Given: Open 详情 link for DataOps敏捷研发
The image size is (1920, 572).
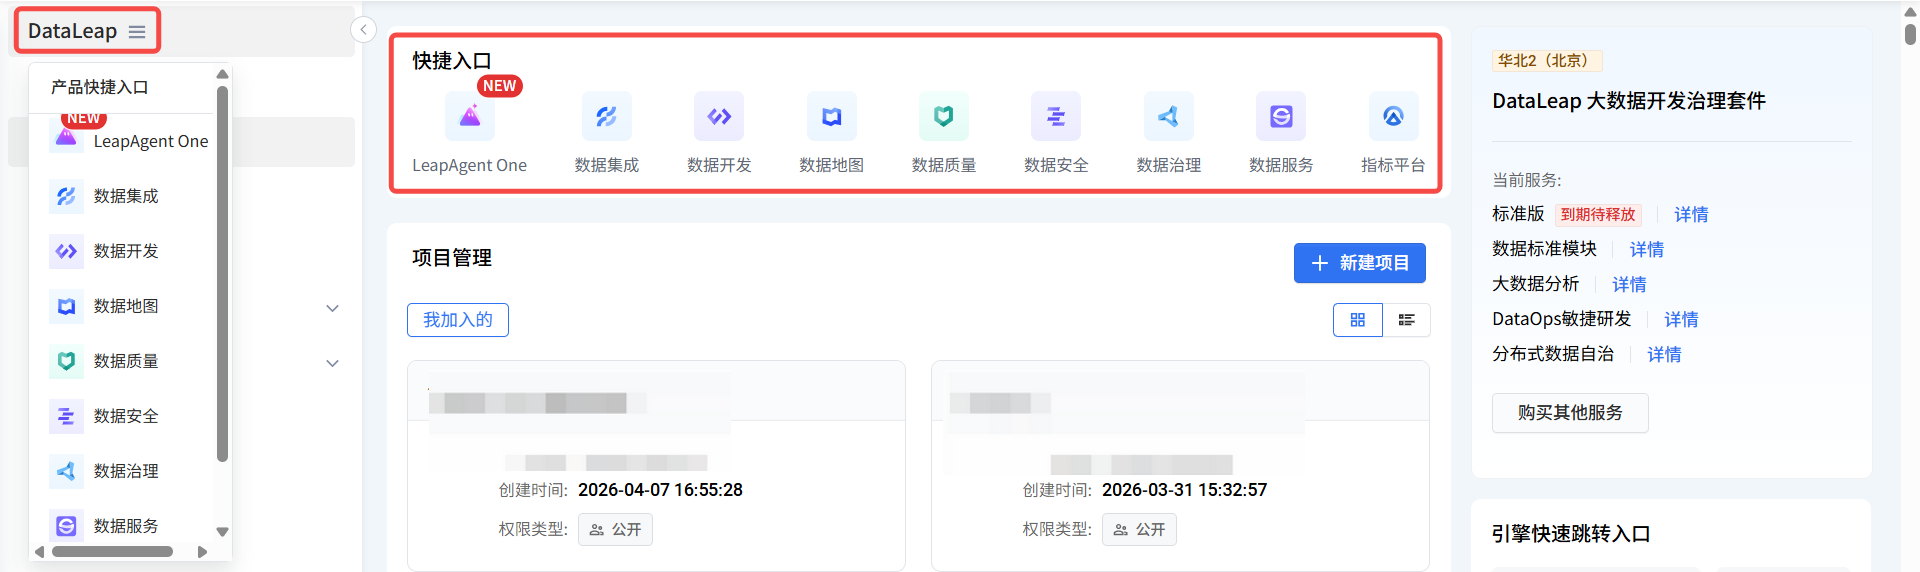Looking at the screenshot, I should coord(1681,320).
